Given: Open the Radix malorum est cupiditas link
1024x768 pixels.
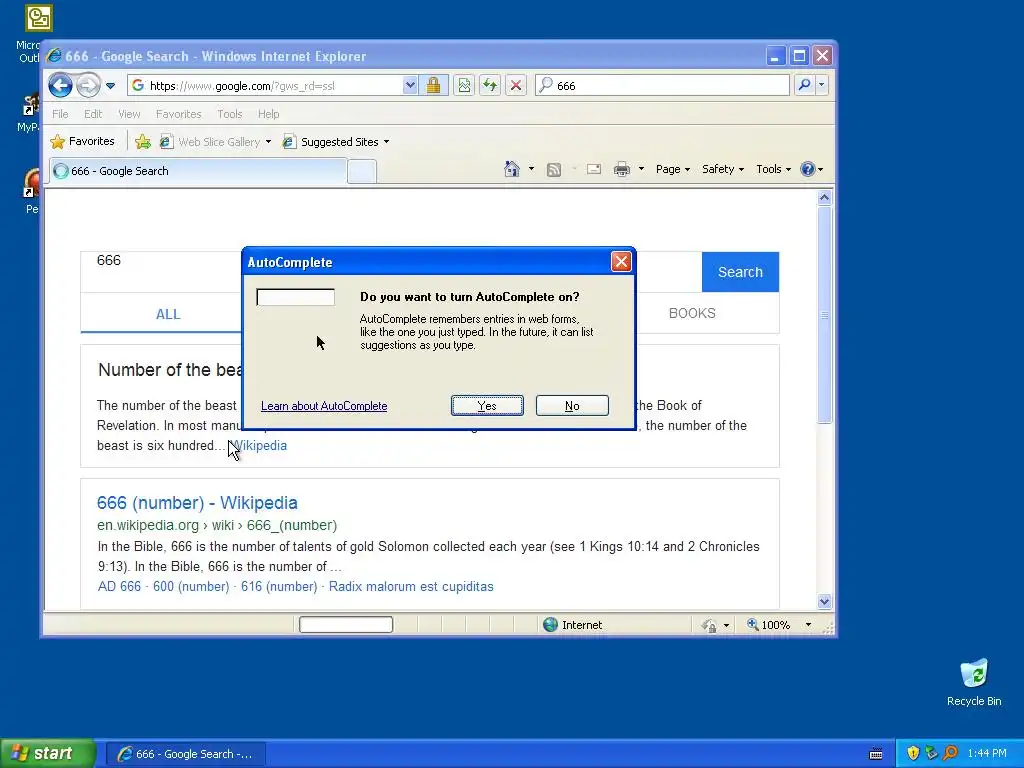Looking at the screenshot, I should point(411,586).
